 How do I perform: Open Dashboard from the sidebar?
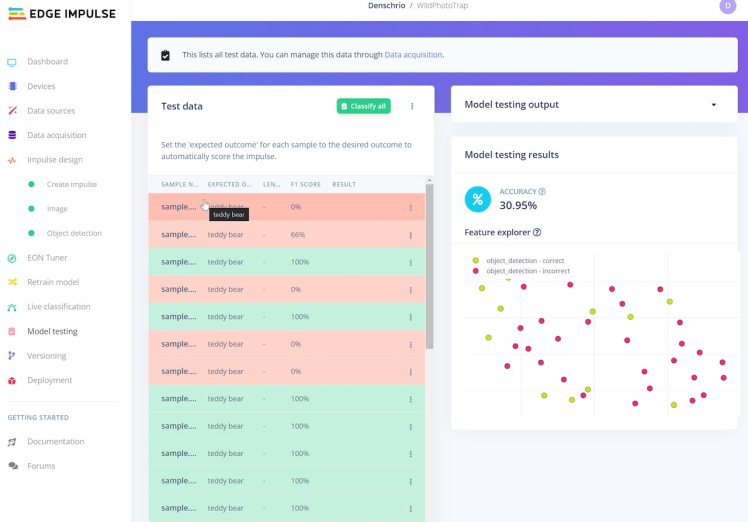47,62
